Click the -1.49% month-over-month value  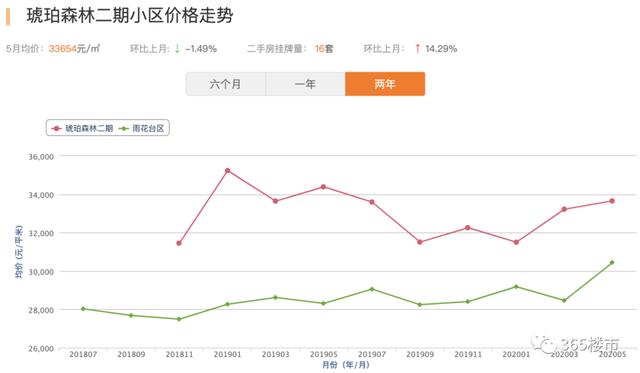pyautogui.click(x=201, y=49)
